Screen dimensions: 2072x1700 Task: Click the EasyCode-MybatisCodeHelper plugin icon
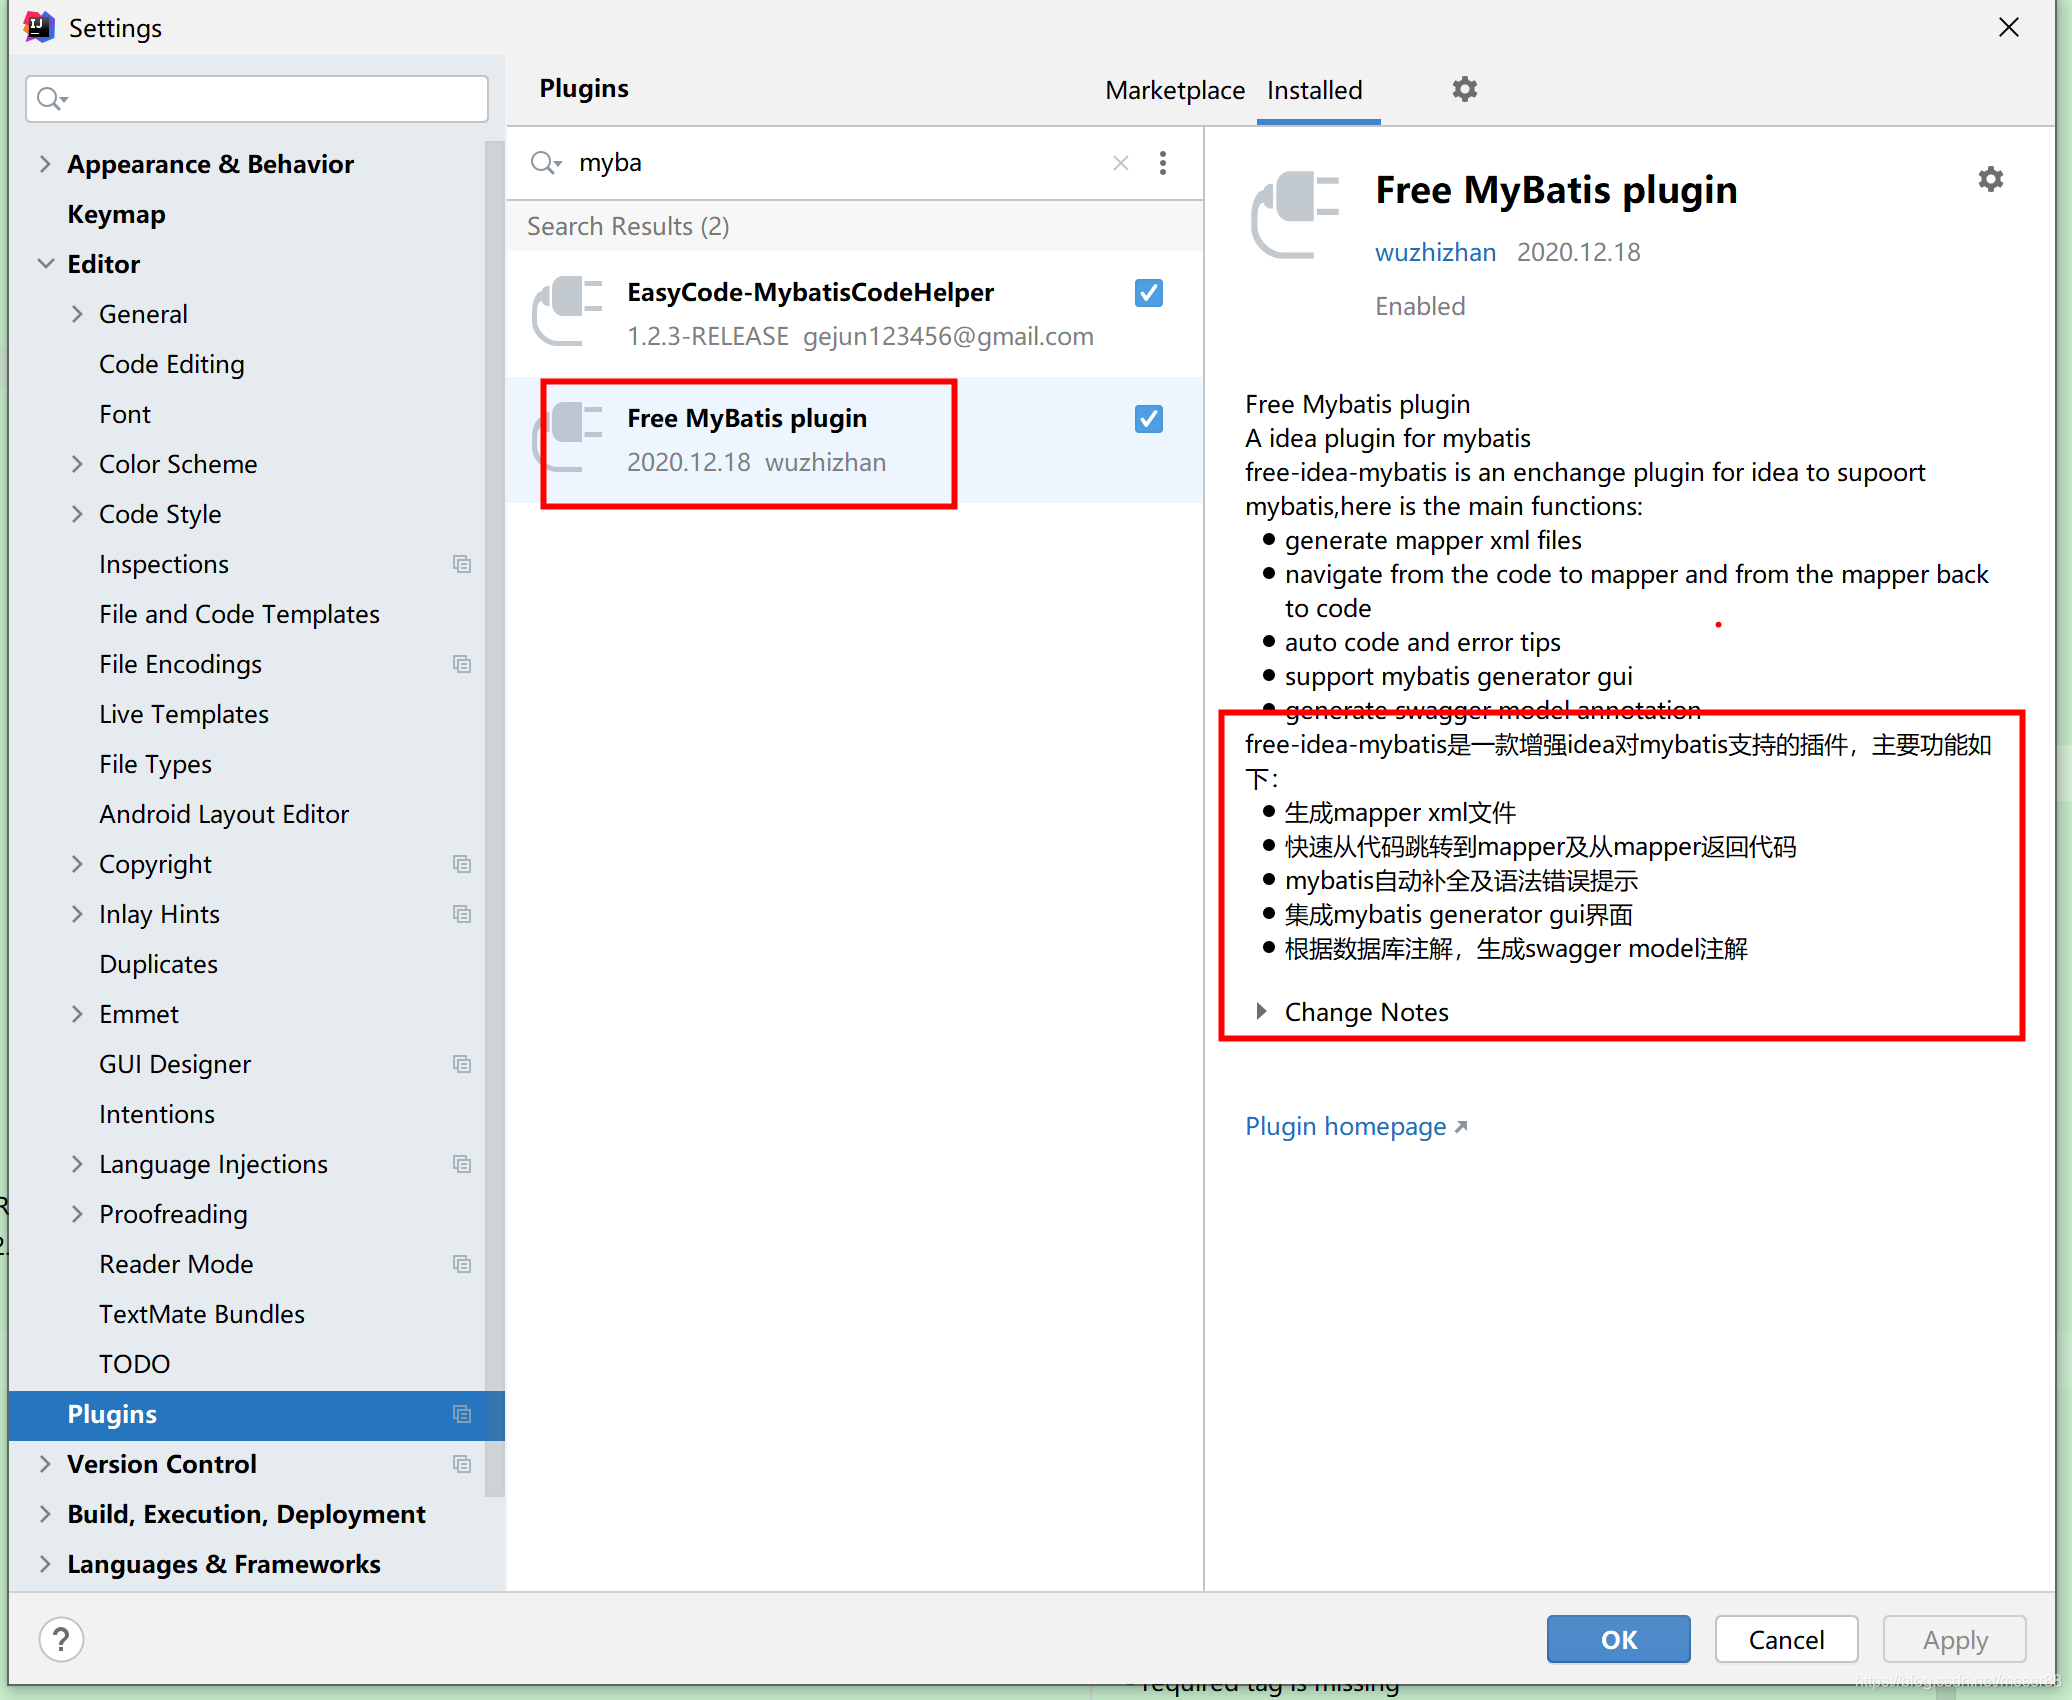pyautogui.click(x=568, y=312)
